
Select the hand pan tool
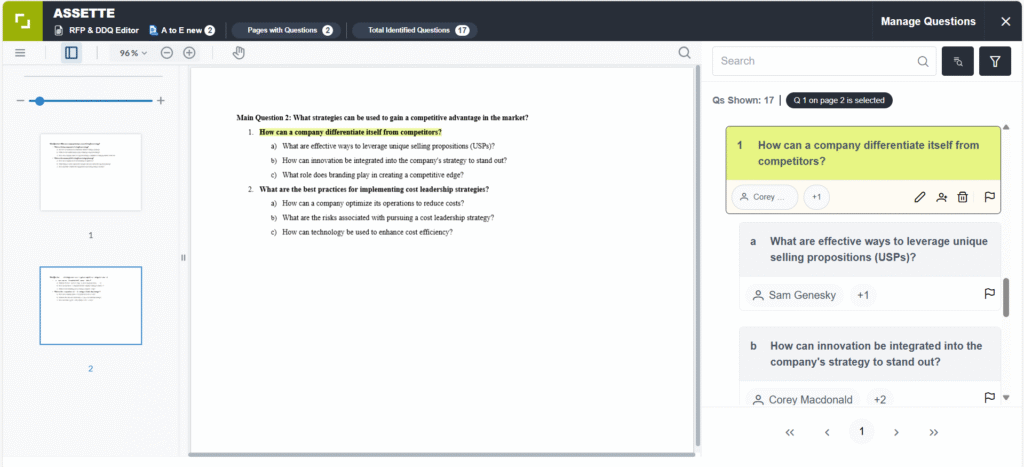238,53
